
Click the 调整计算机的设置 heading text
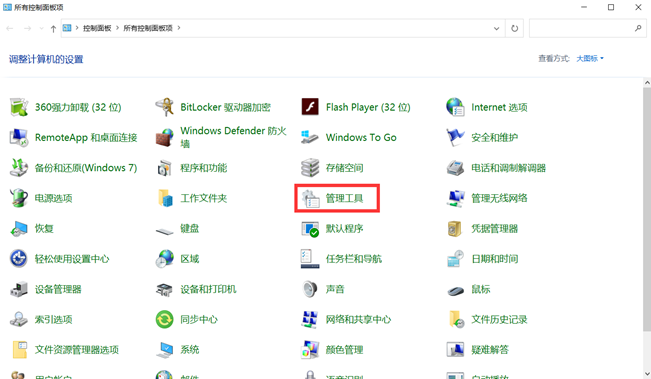click(x=46, y=59)
